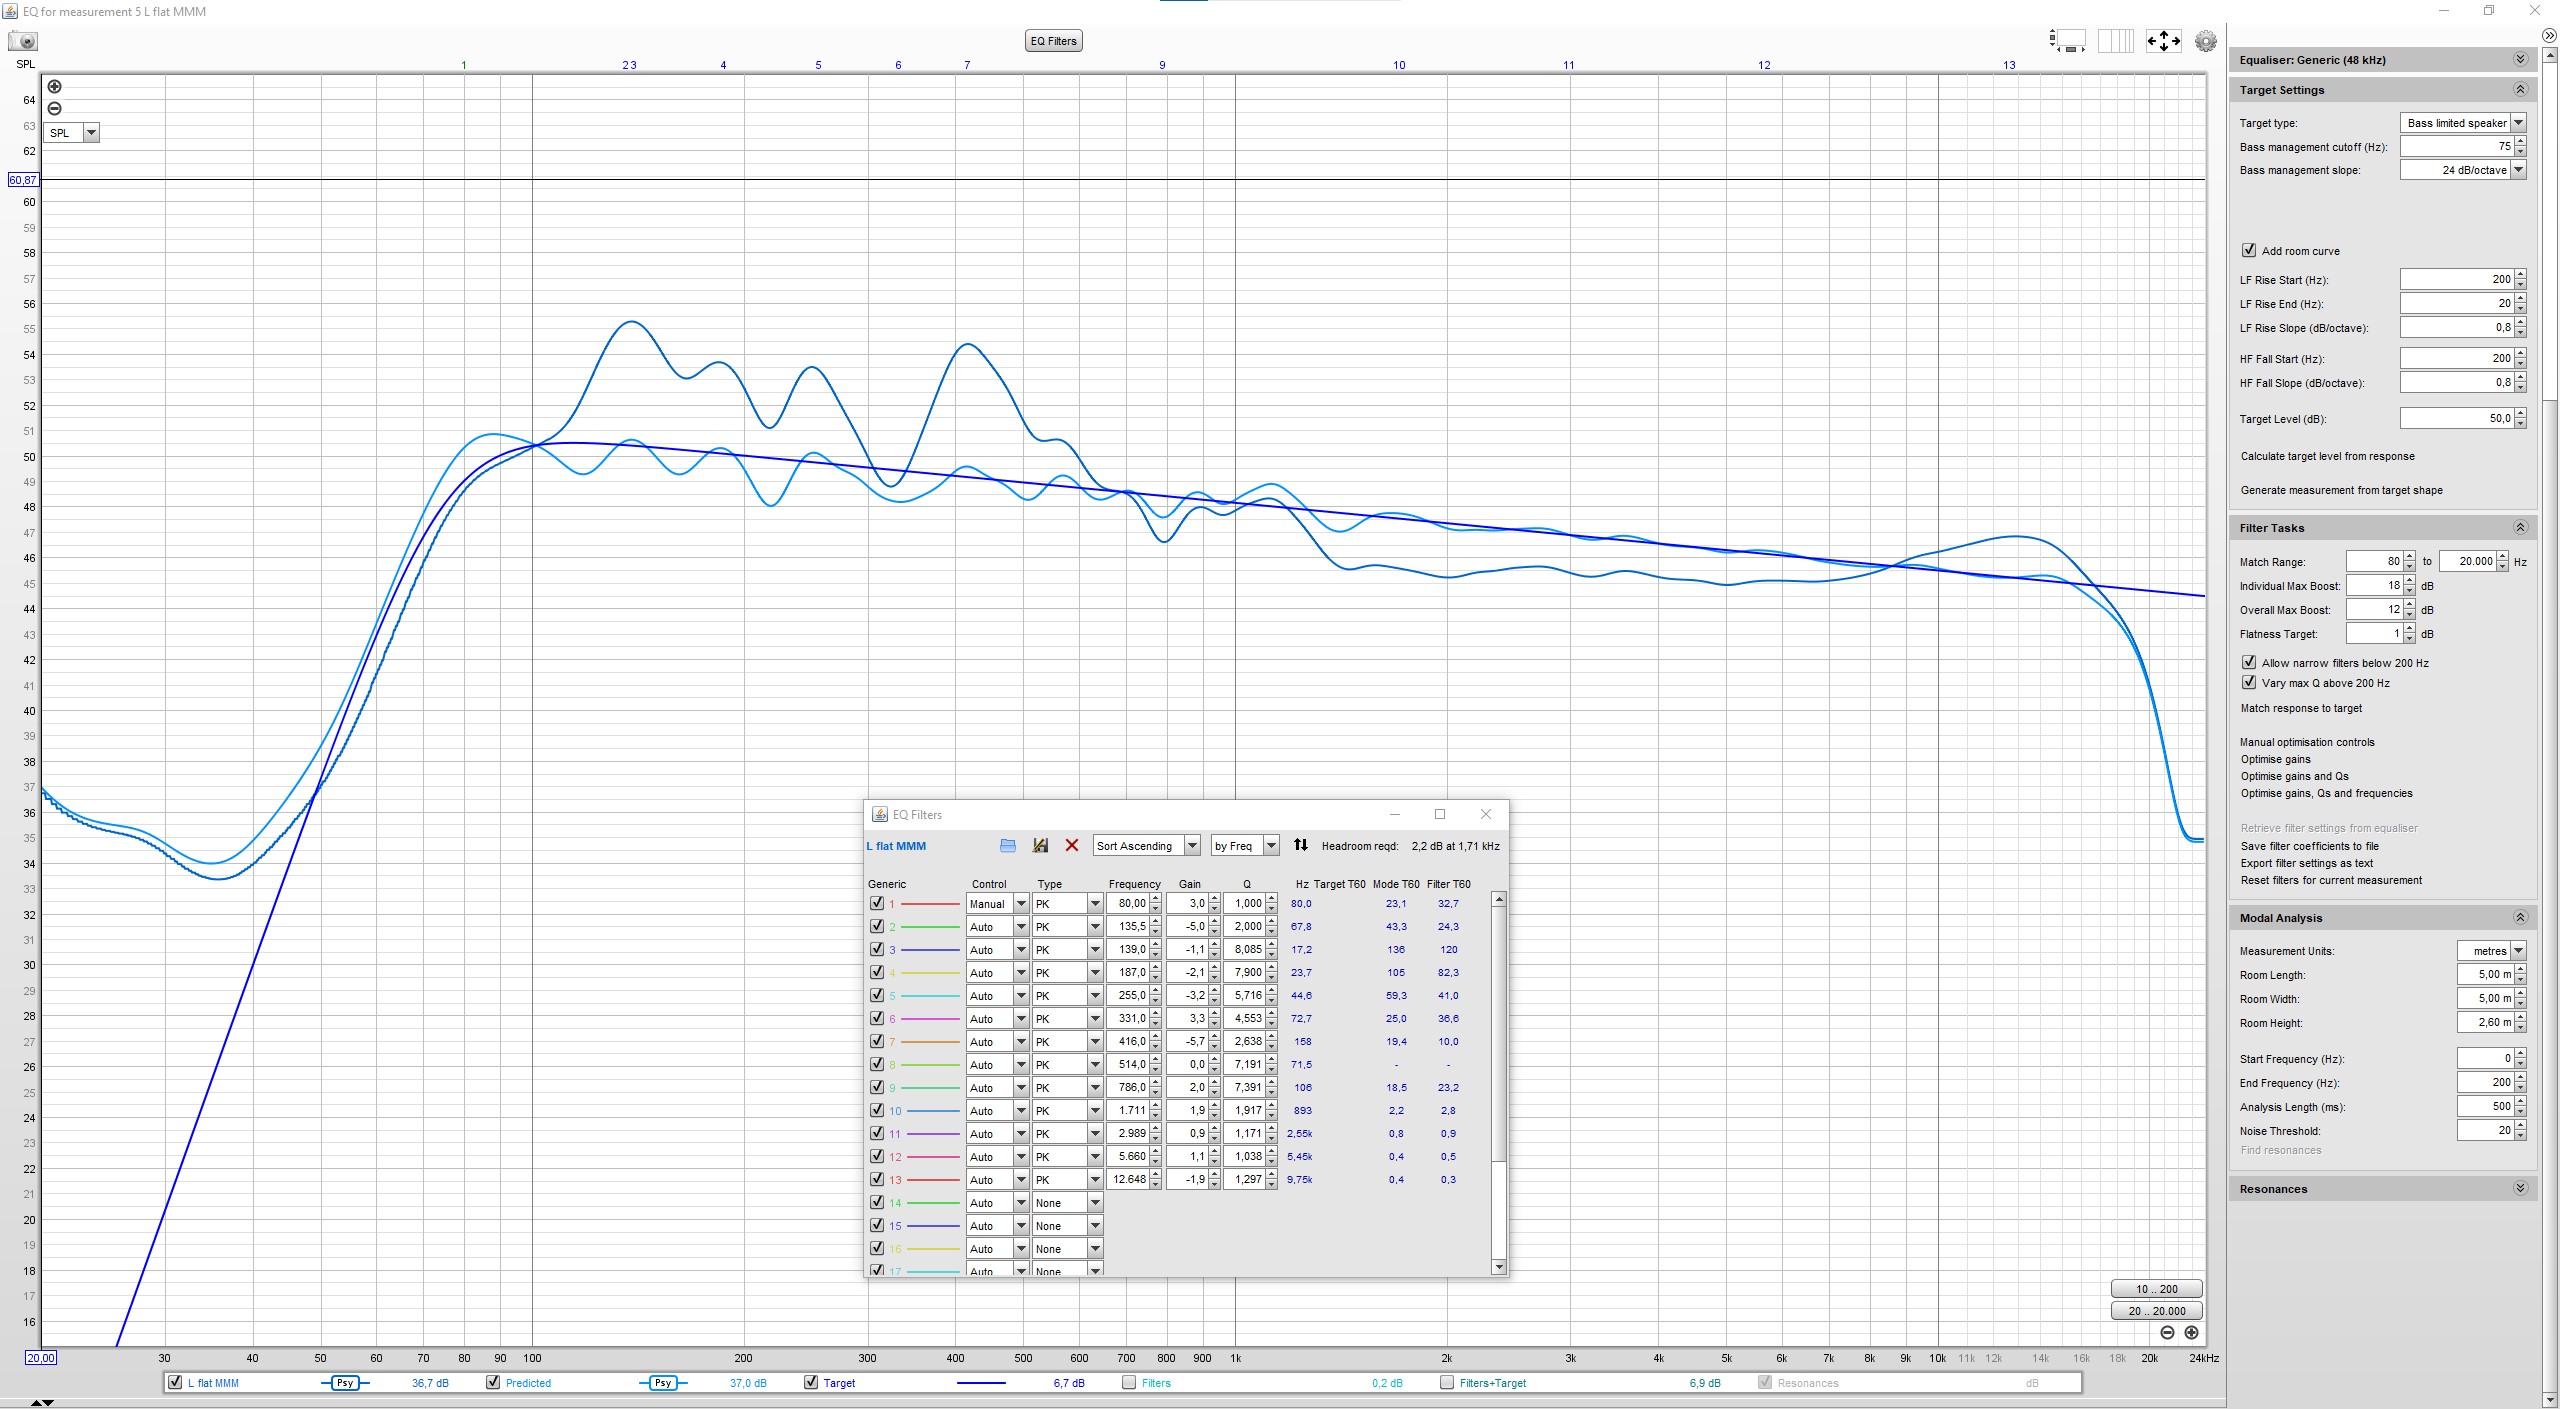Set range 10 .. 200 button
Viewport: 2560px width, 1409px height.
point(2156,1289)
